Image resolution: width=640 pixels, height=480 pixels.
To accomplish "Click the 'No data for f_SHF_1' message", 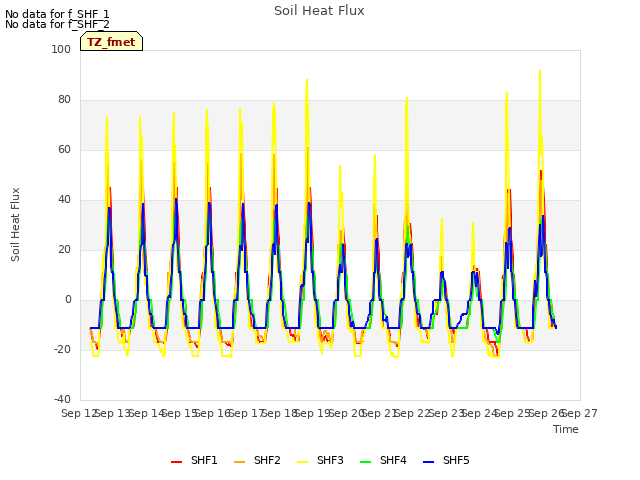I will 57,14.
